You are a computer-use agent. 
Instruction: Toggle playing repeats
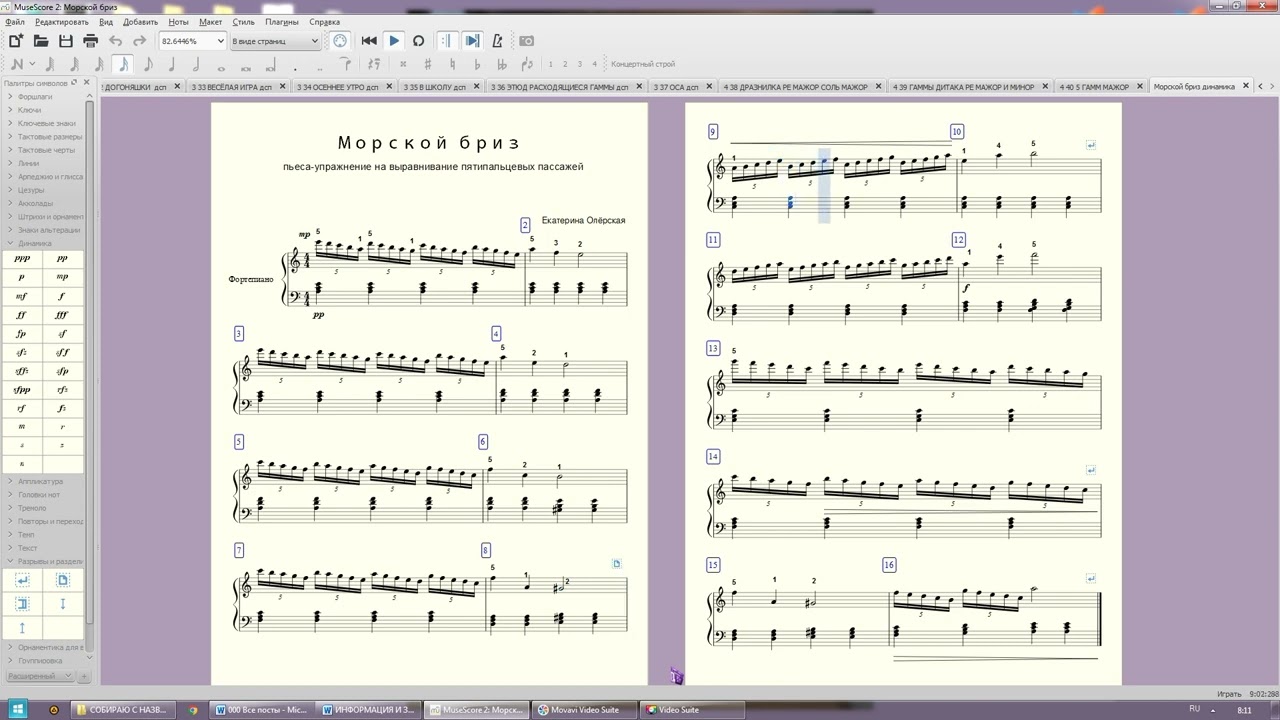(x=447, y=41)
